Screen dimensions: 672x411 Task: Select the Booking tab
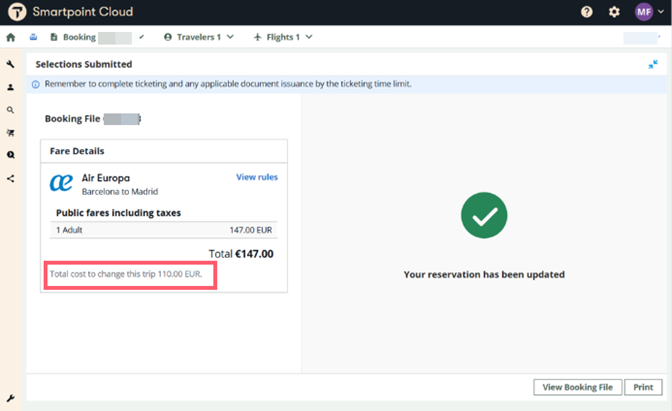[80, 38]
